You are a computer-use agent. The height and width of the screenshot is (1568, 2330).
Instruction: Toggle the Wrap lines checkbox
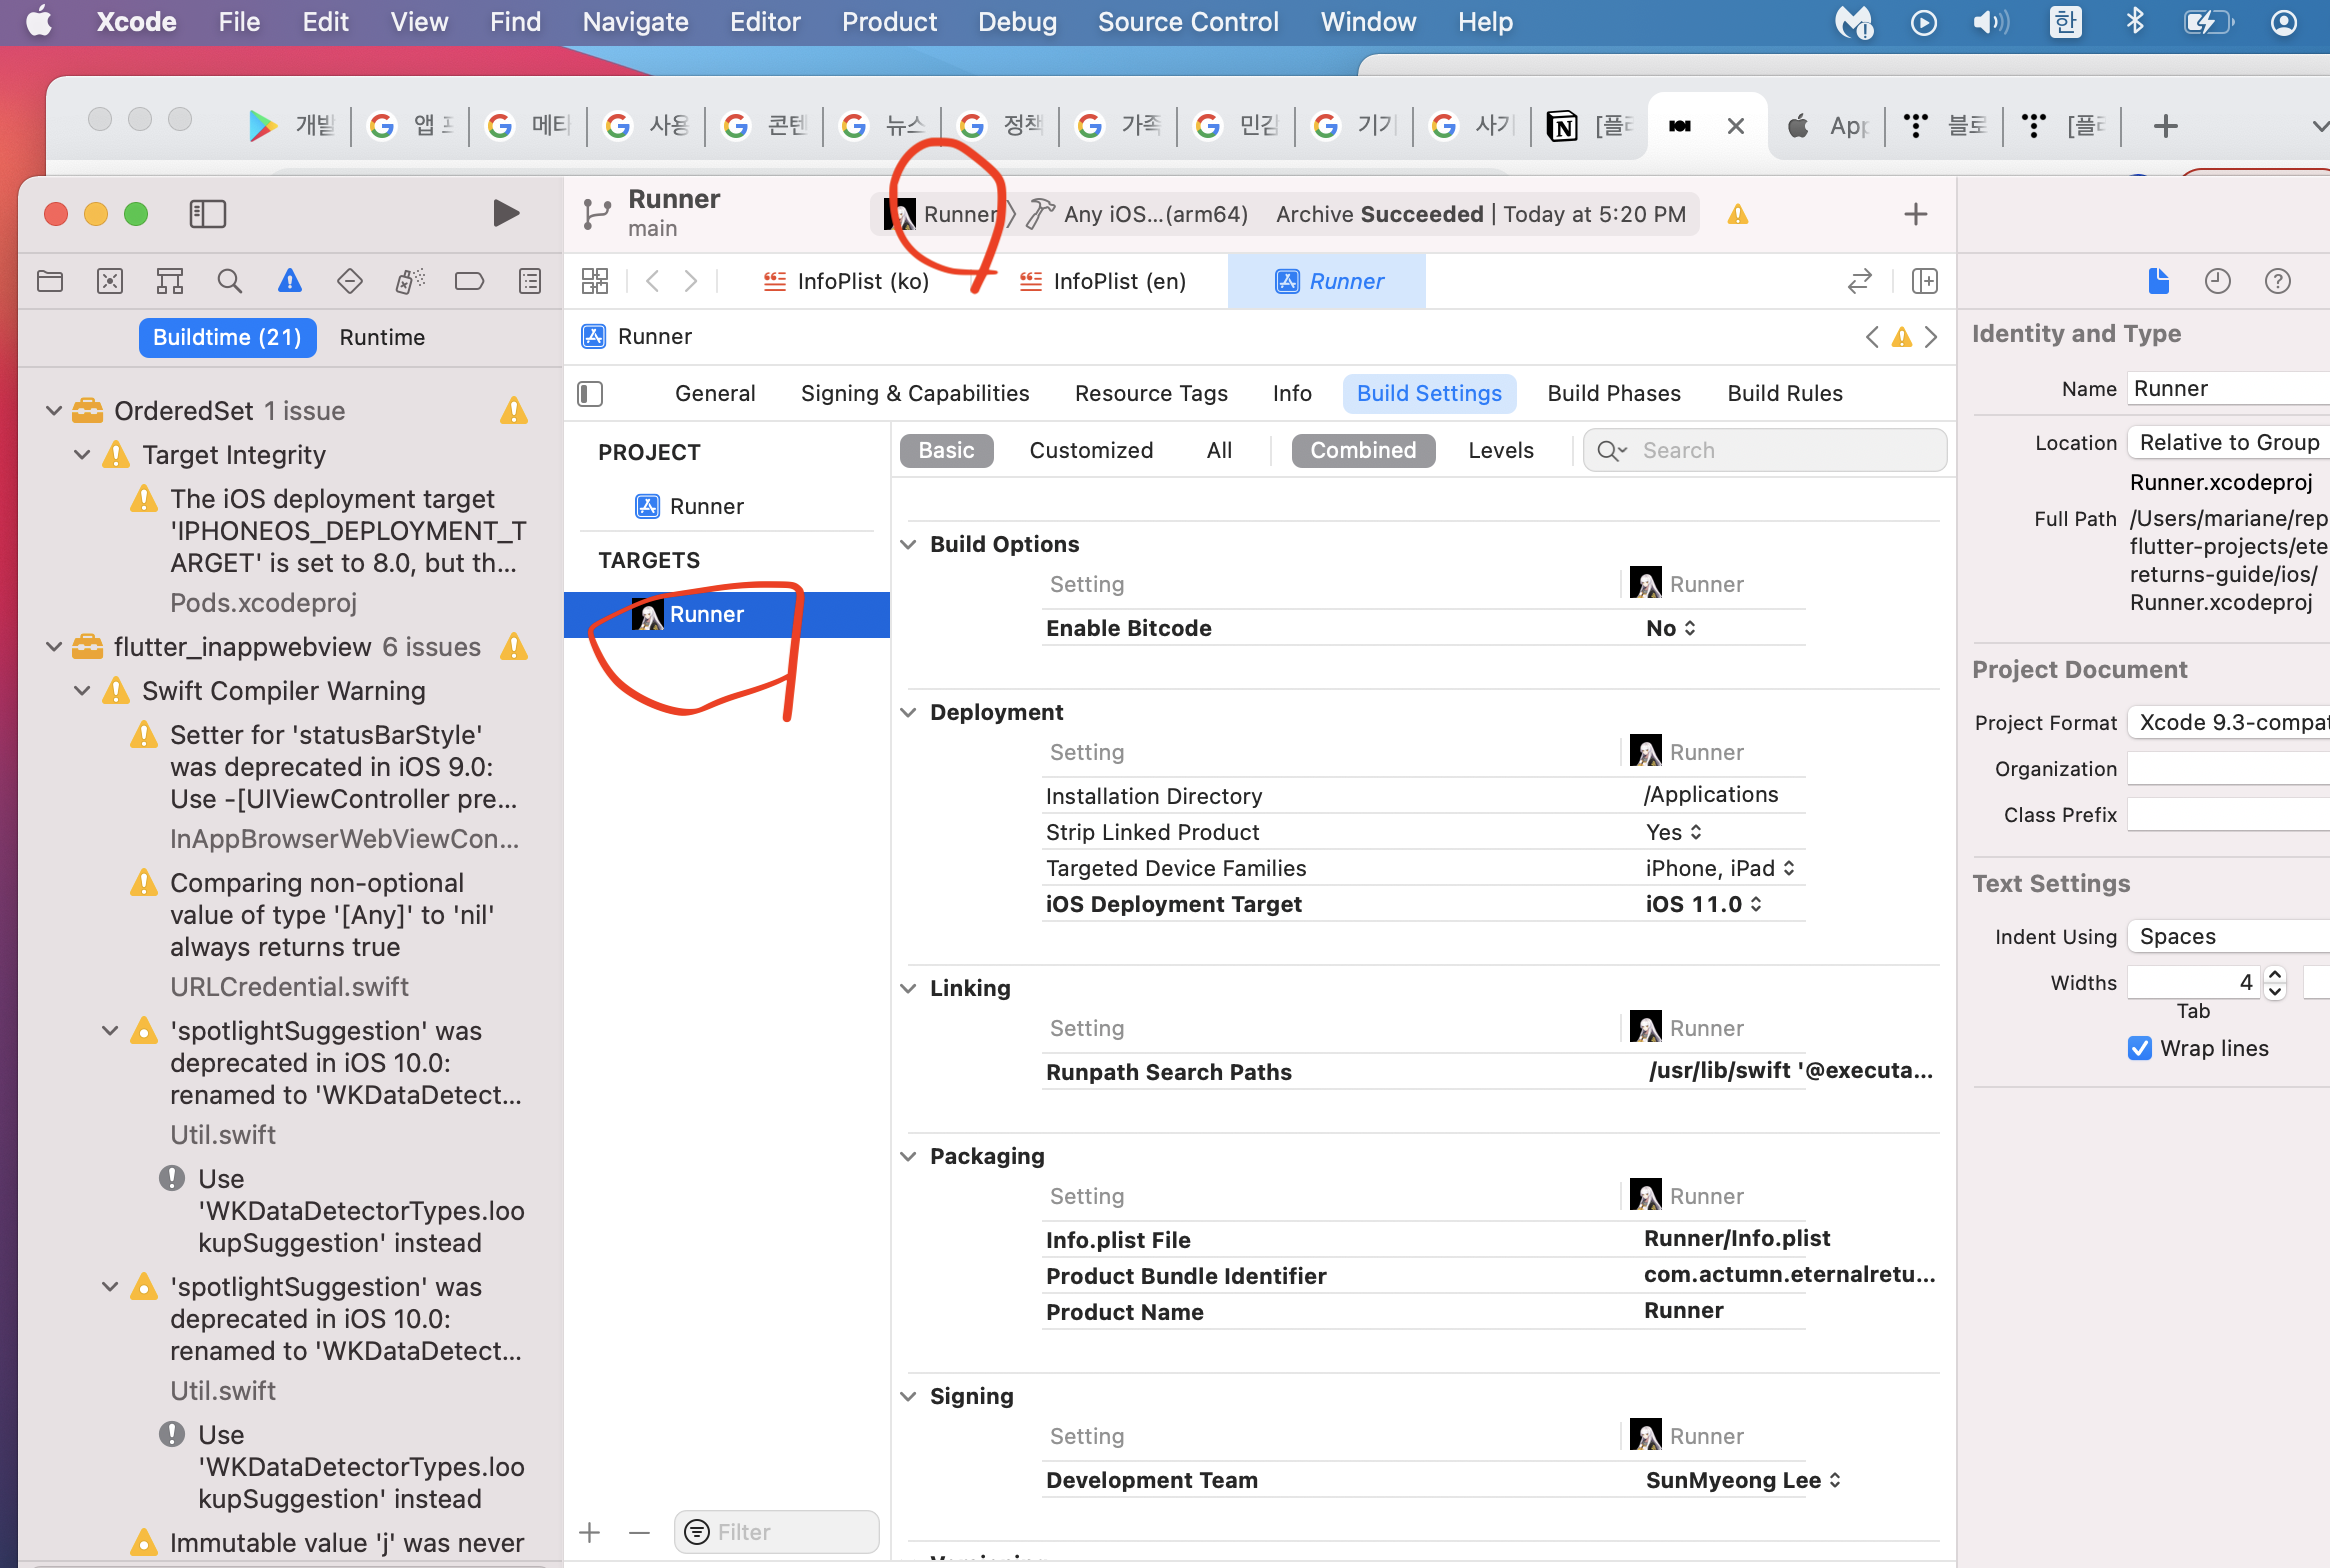[x=2139, y=1048]
